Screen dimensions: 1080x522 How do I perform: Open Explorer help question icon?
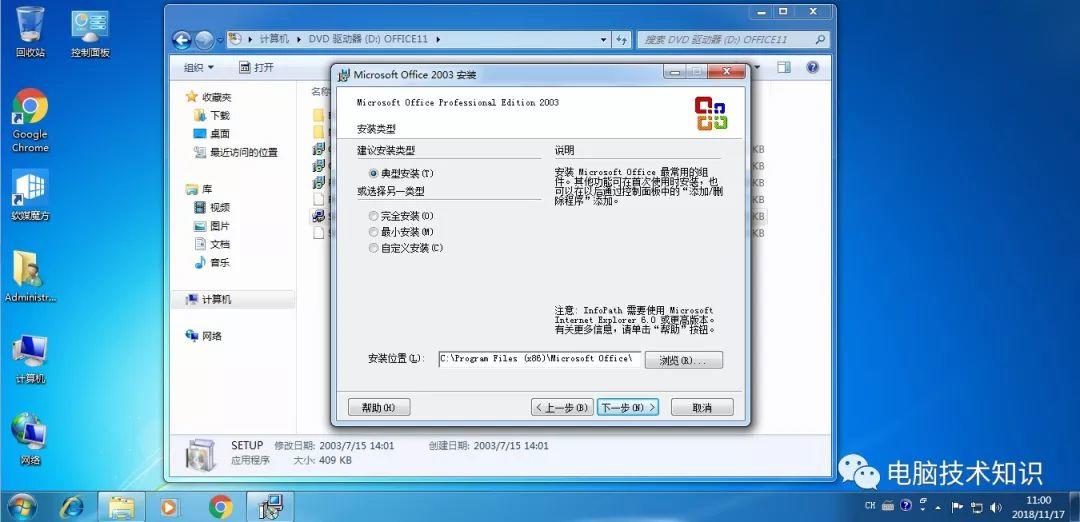tap(812, 67)
